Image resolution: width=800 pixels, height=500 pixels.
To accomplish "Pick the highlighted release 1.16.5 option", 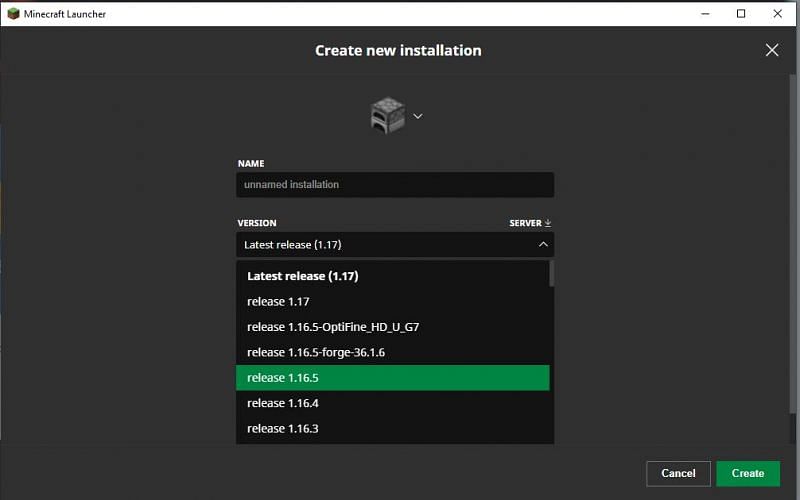I will 392,378.
